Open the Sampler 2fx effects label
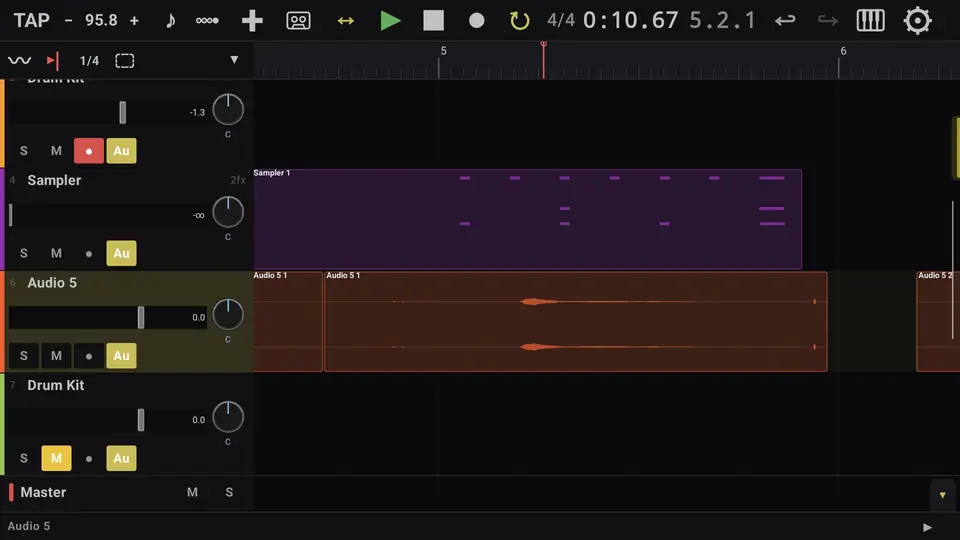The height and width of the screenshot is (540, 960). pyautogui.click(x=238, y=180)
